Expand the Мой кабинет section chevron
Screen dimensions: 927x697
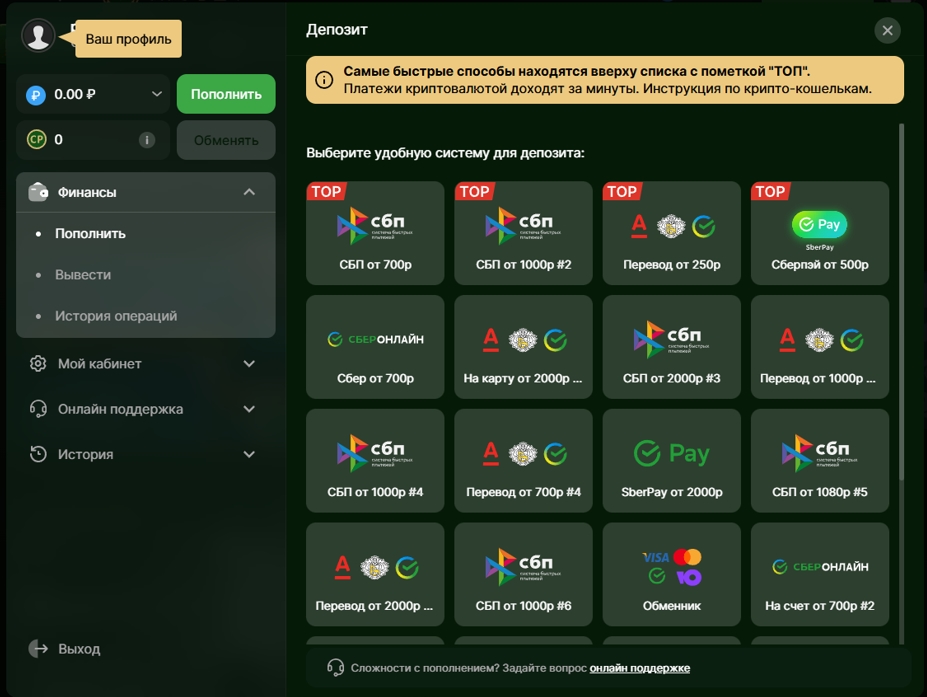(x=249, y=364)
